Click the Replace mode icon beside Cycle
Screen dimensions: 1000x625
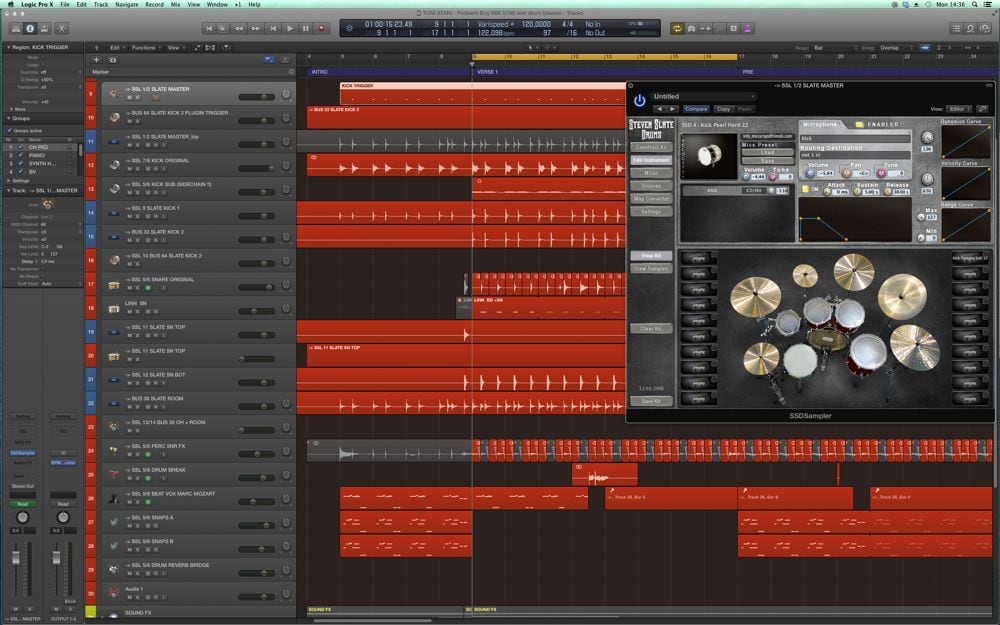click(691, 29)
